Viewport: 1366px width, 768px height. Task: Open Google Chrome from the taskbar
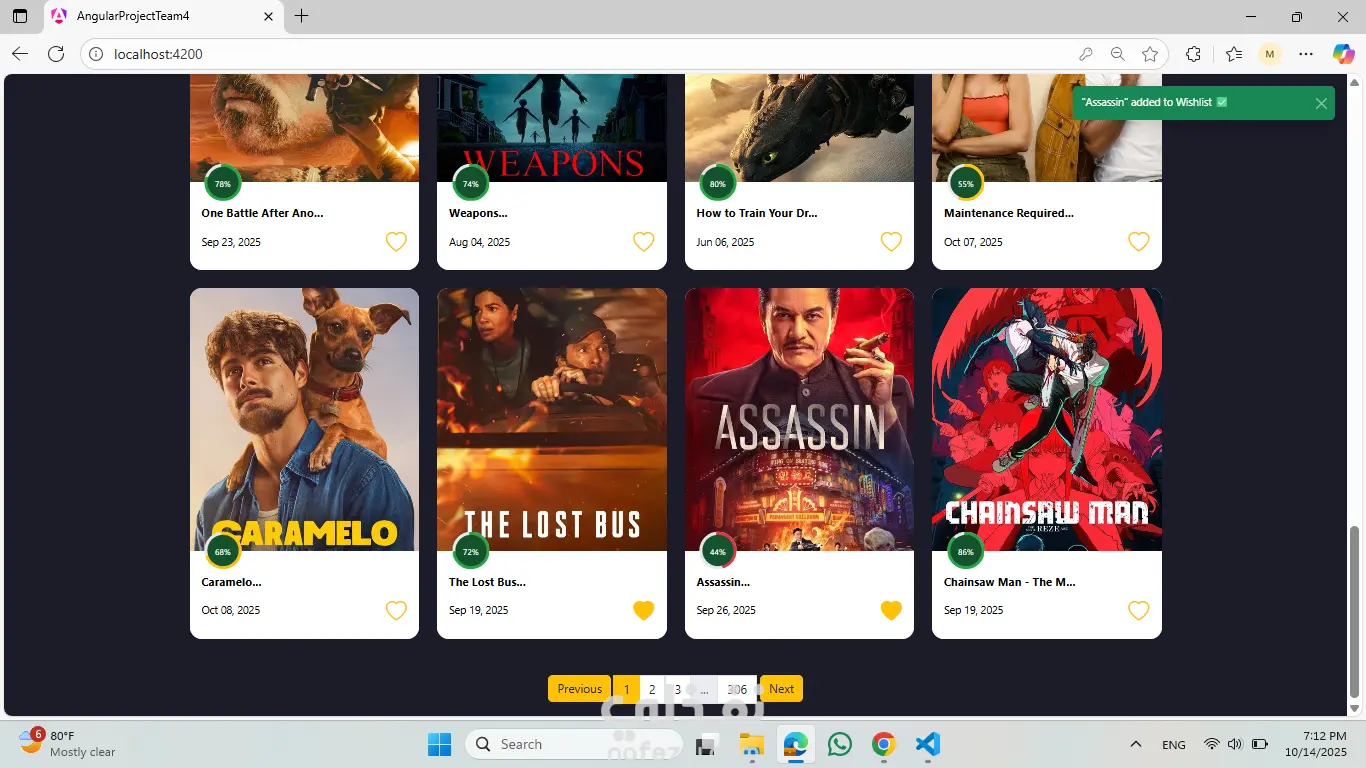coord(883,744)
